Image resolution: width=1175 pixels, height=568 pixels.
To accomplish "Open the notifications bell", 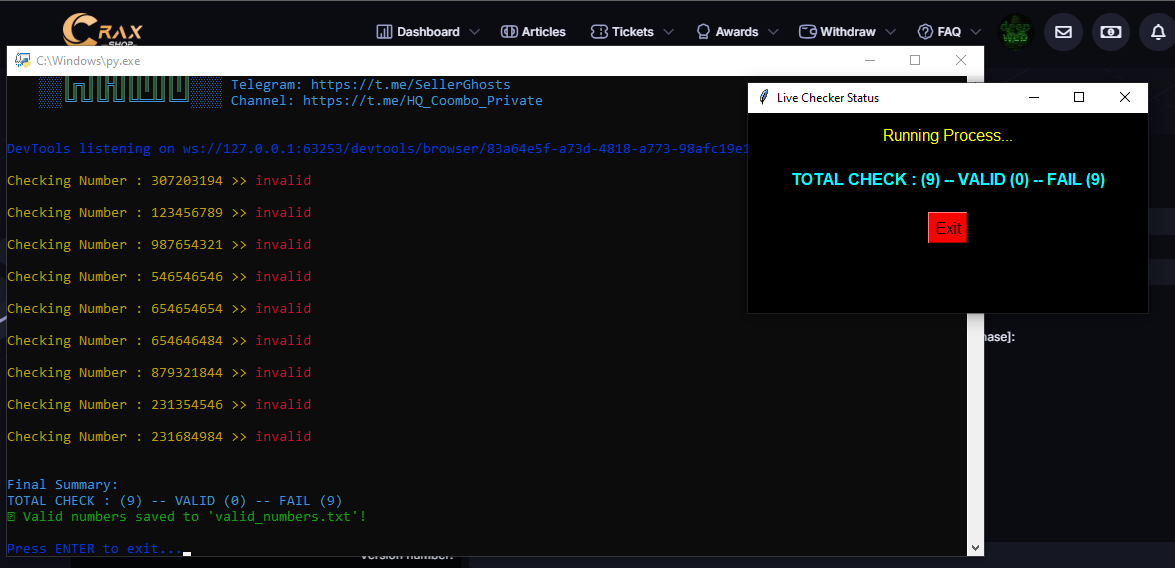I will pos(1158,32).
